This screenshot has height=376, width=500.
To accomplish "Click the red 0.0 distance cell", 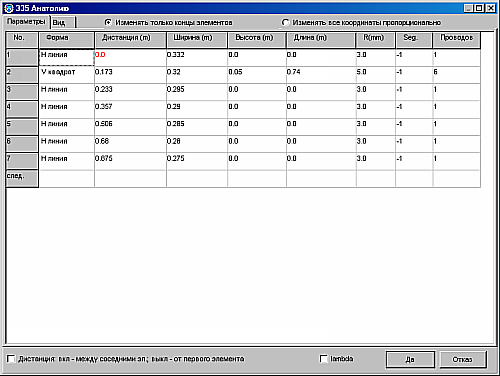I will [130, 57].
